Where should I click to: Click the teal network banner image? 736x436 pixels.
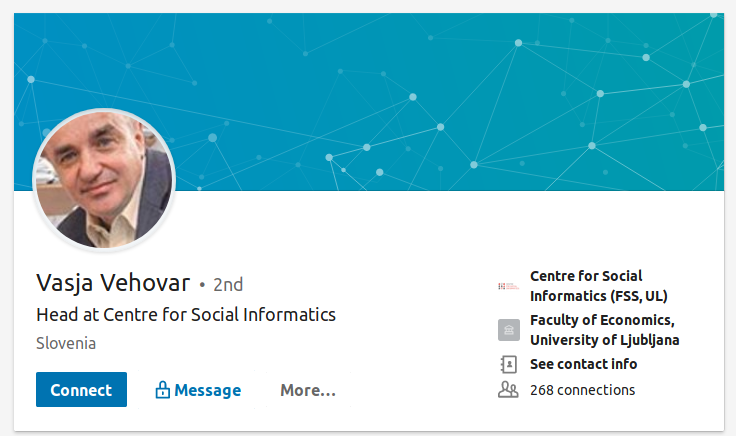click(450, 100)
